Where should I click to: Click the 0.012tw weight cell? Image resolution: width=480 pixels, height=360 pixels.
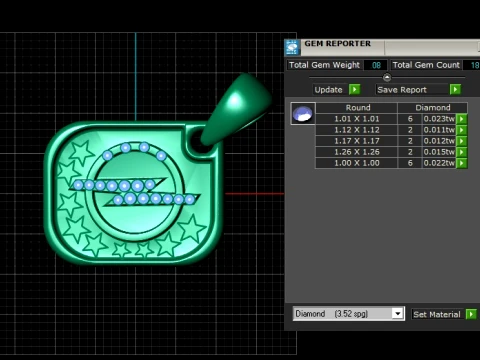pyautogui.click(x=439, y=141)
